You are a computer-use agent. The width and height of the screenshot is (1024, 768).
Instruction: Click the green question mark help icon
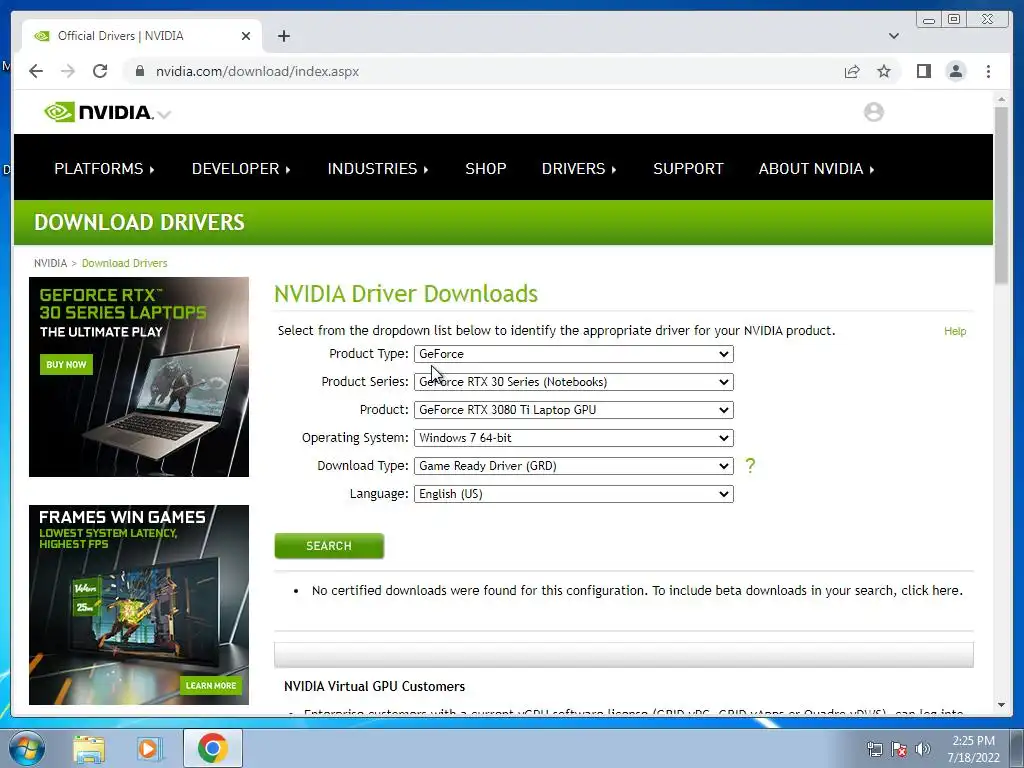coord(750,466)
